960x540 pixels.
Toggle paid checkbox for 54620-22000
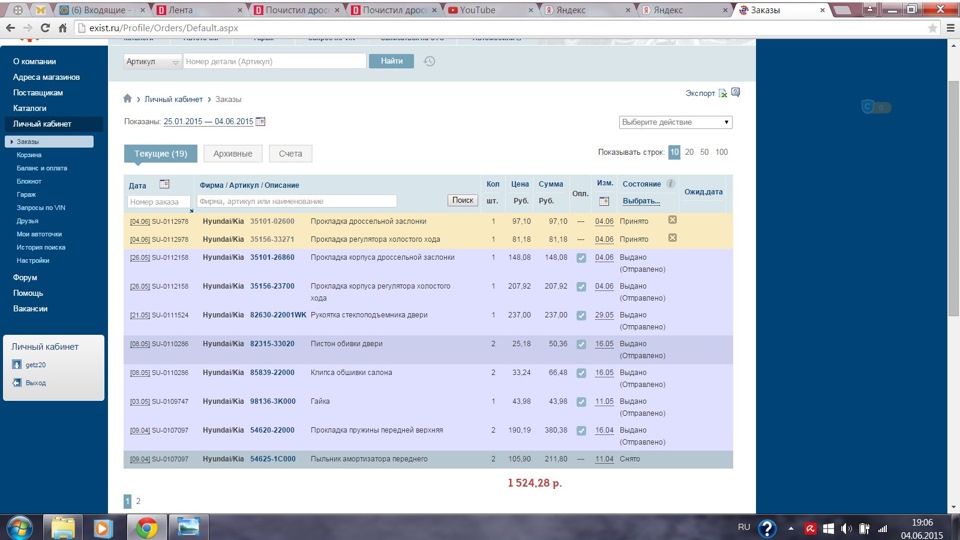(x=581, y=430)
